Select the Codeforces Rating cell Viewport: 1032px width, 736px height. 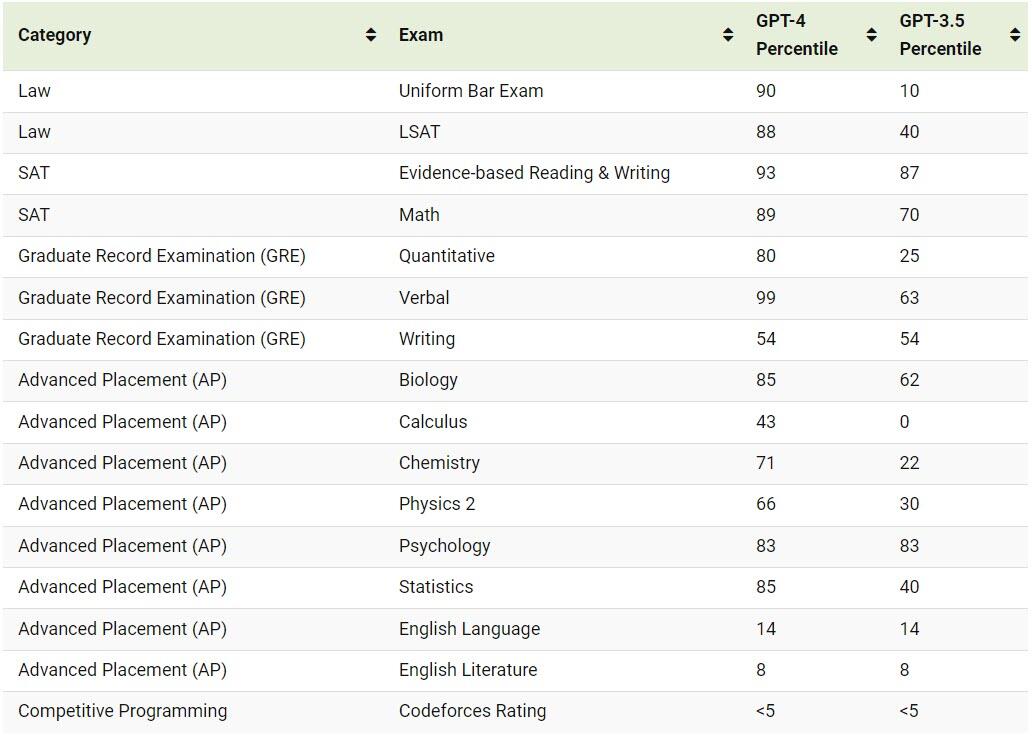pyautogui.click(x=472, y=711)
